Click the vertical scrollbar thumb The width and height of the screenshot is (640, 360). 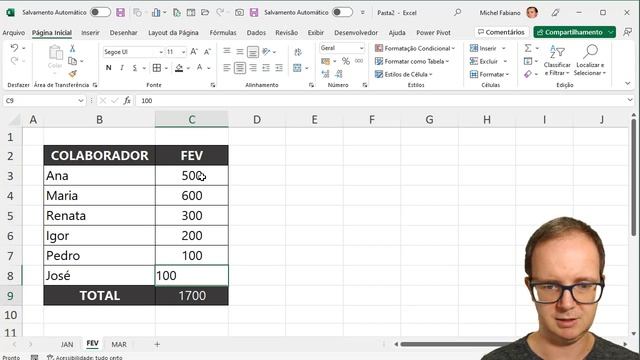pyautogui.click(x=633, y=176)
